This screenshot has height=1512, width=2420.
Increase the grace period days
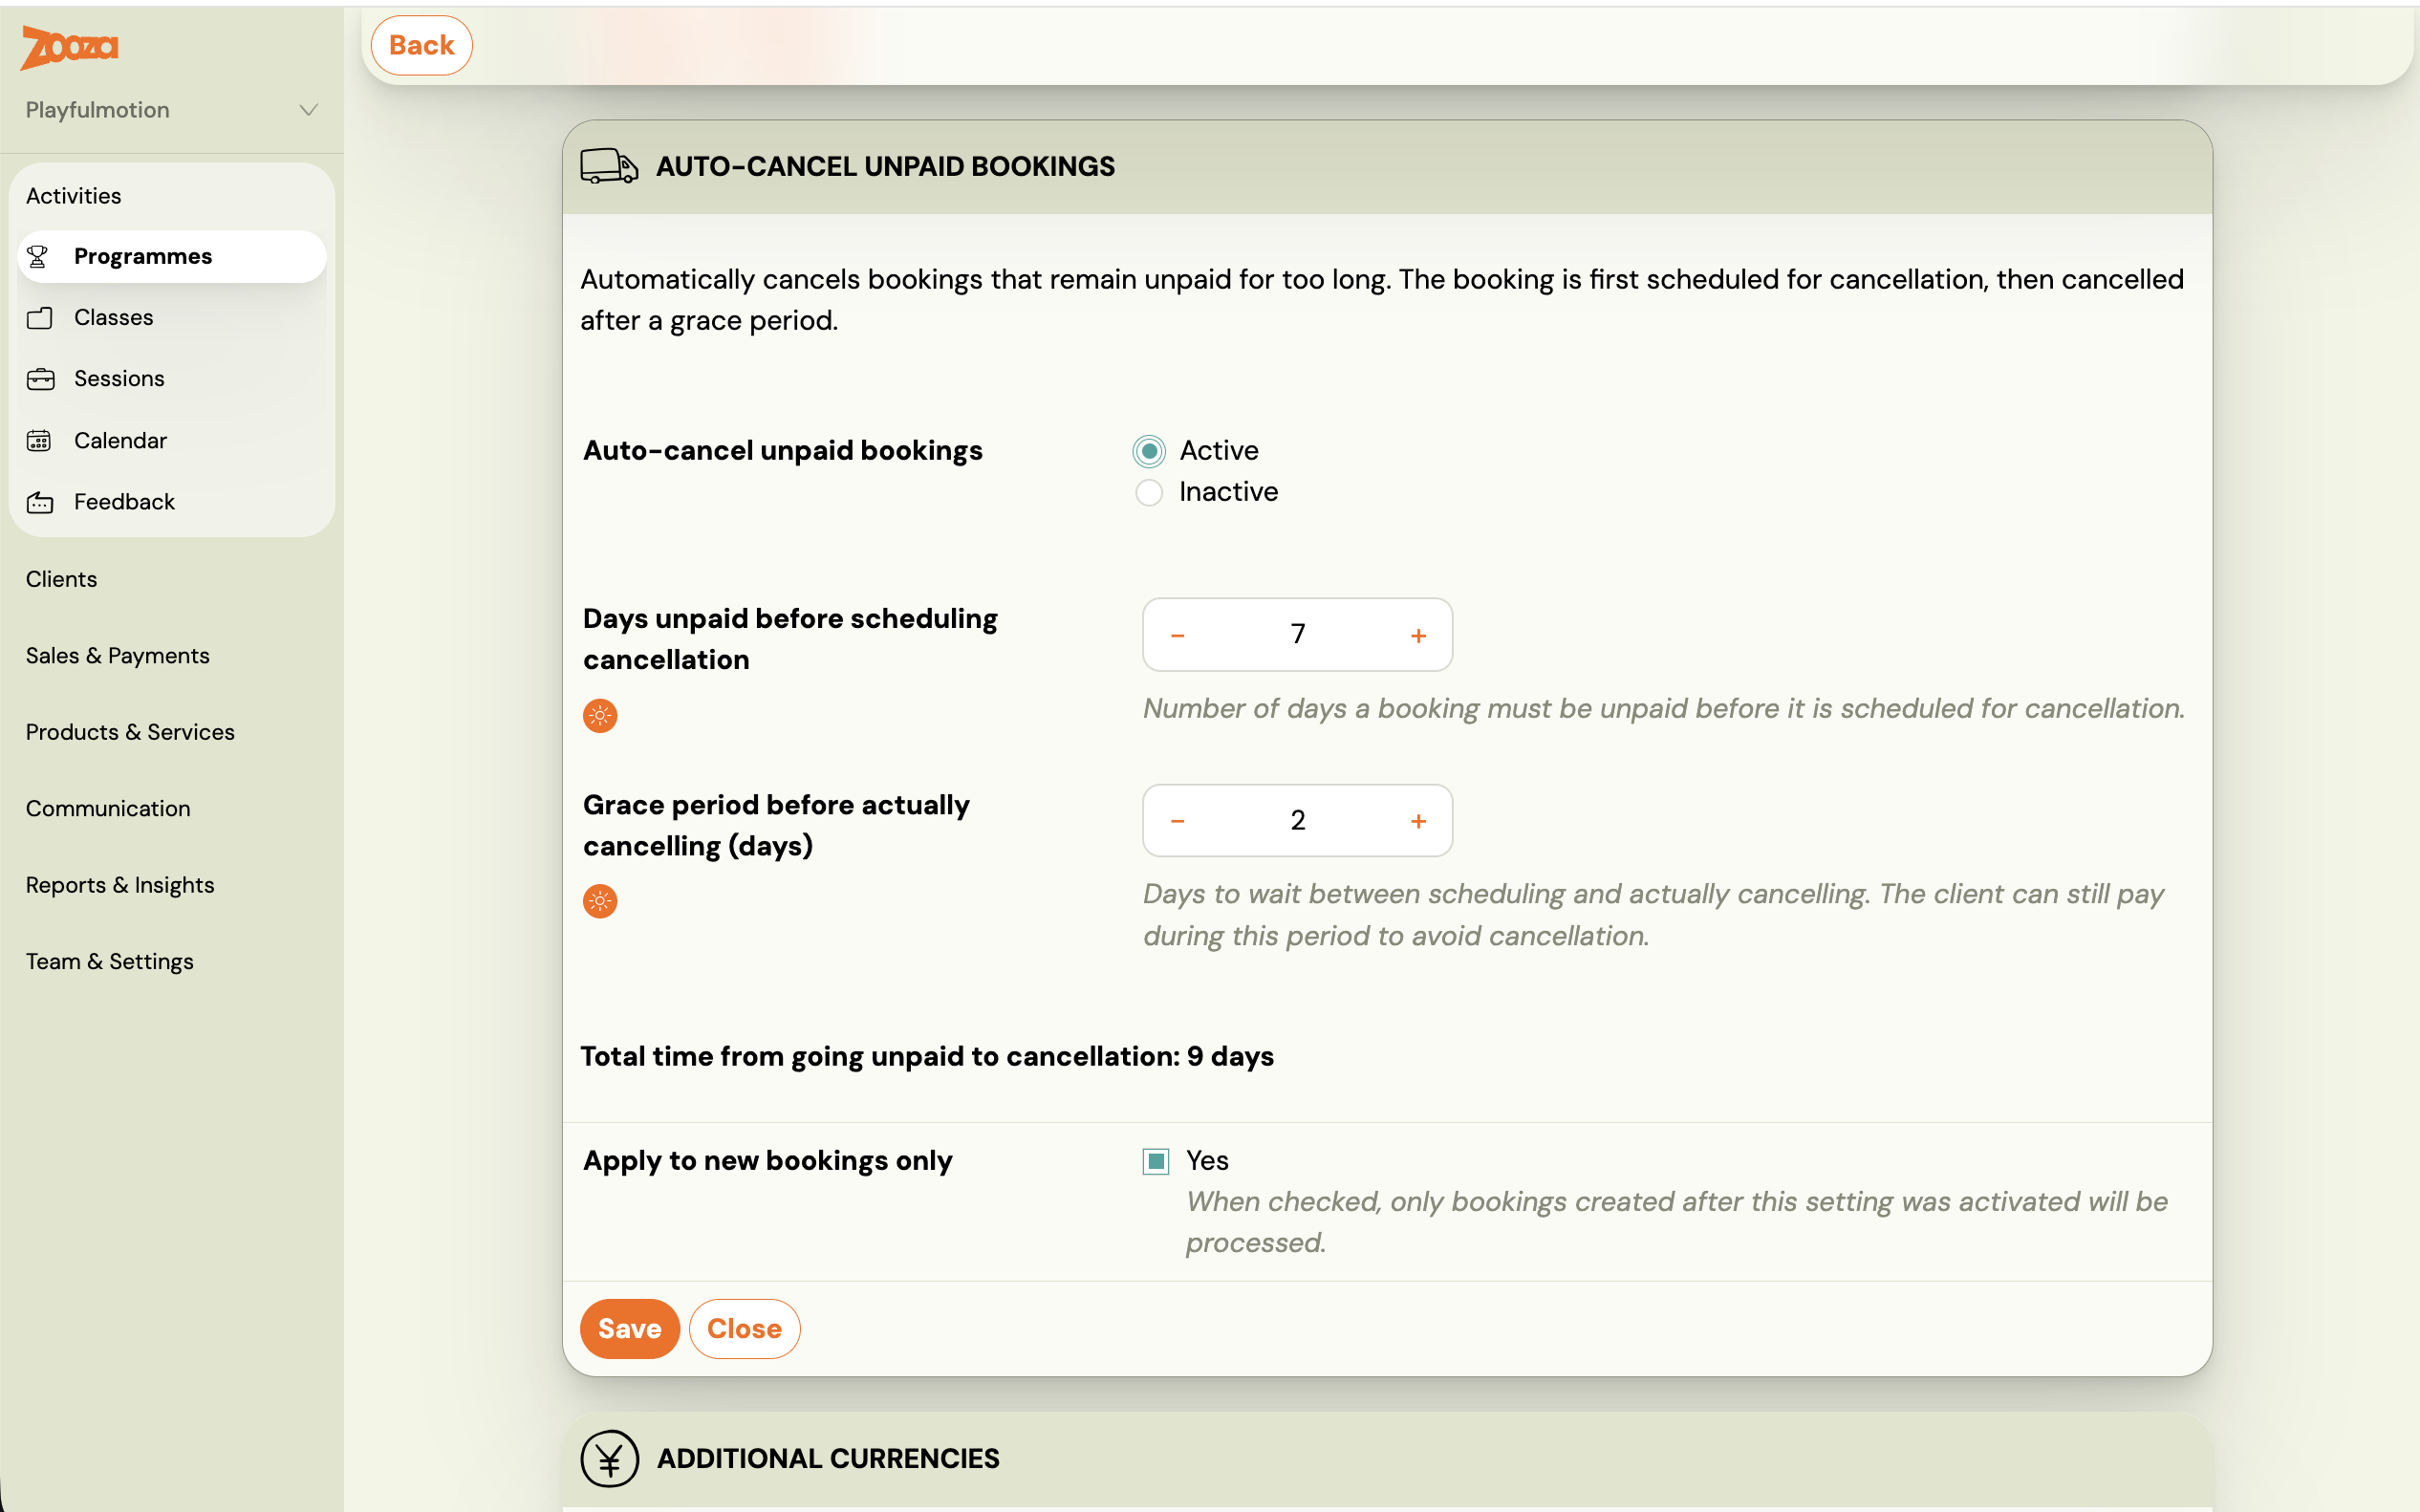[x=1418, y=821]
